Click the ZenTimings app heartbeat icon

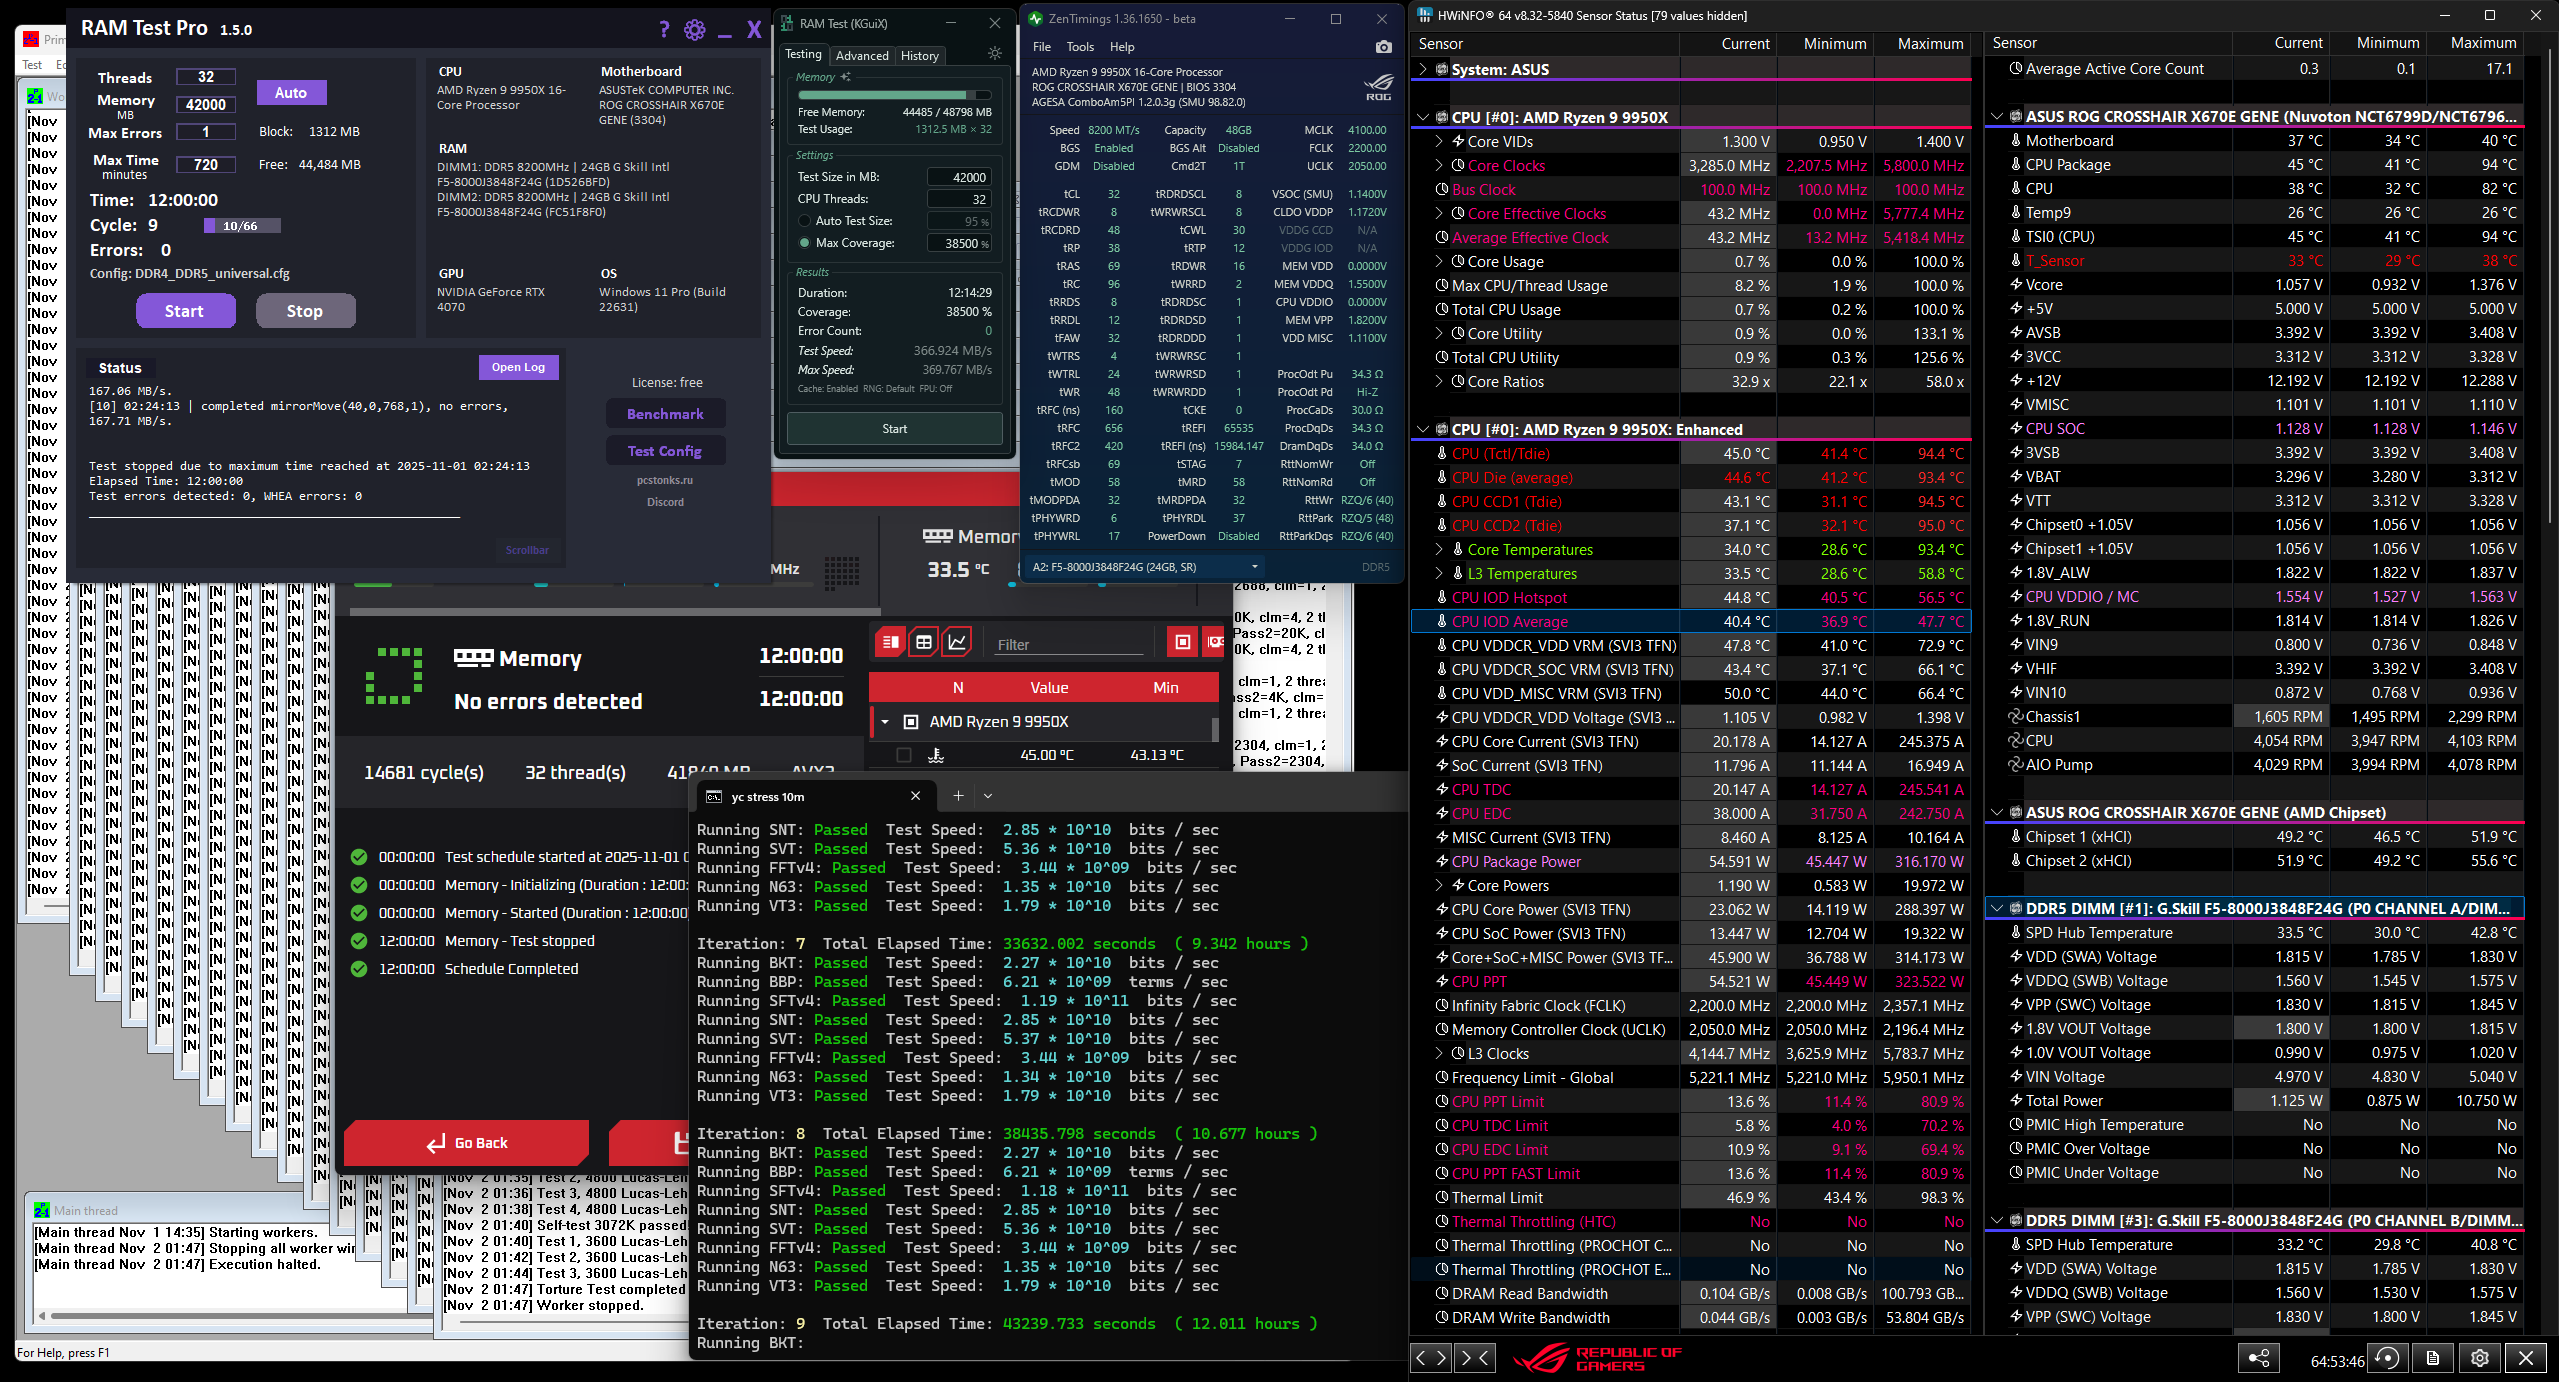[1036, 19]
